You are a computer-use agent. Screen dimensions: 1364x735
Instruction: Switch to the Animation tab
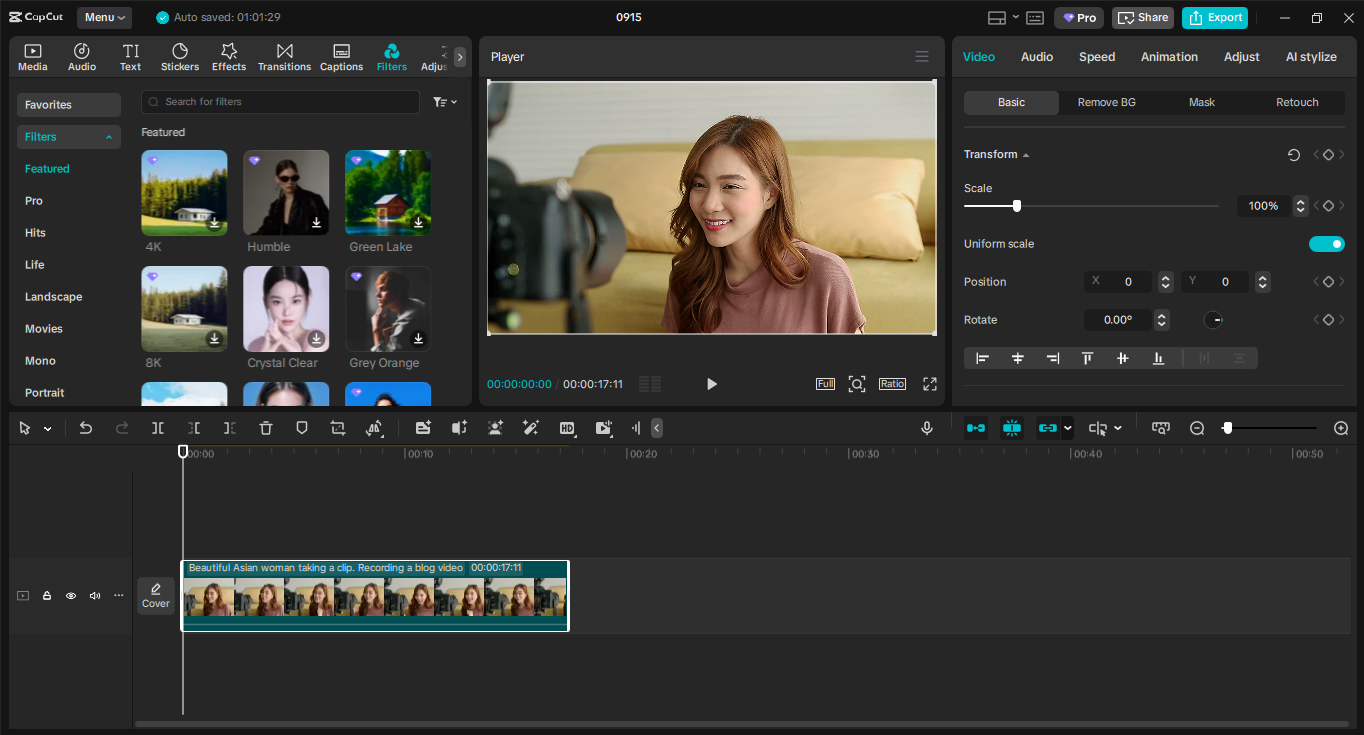click(x=1169, y=56)
